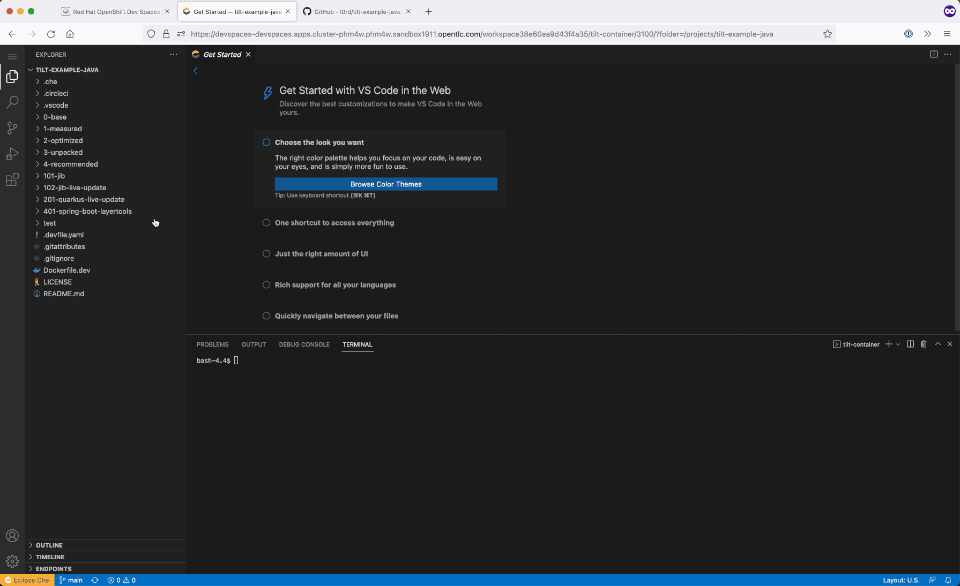Open the Accounts menu icon

click(x=12, y=536)
